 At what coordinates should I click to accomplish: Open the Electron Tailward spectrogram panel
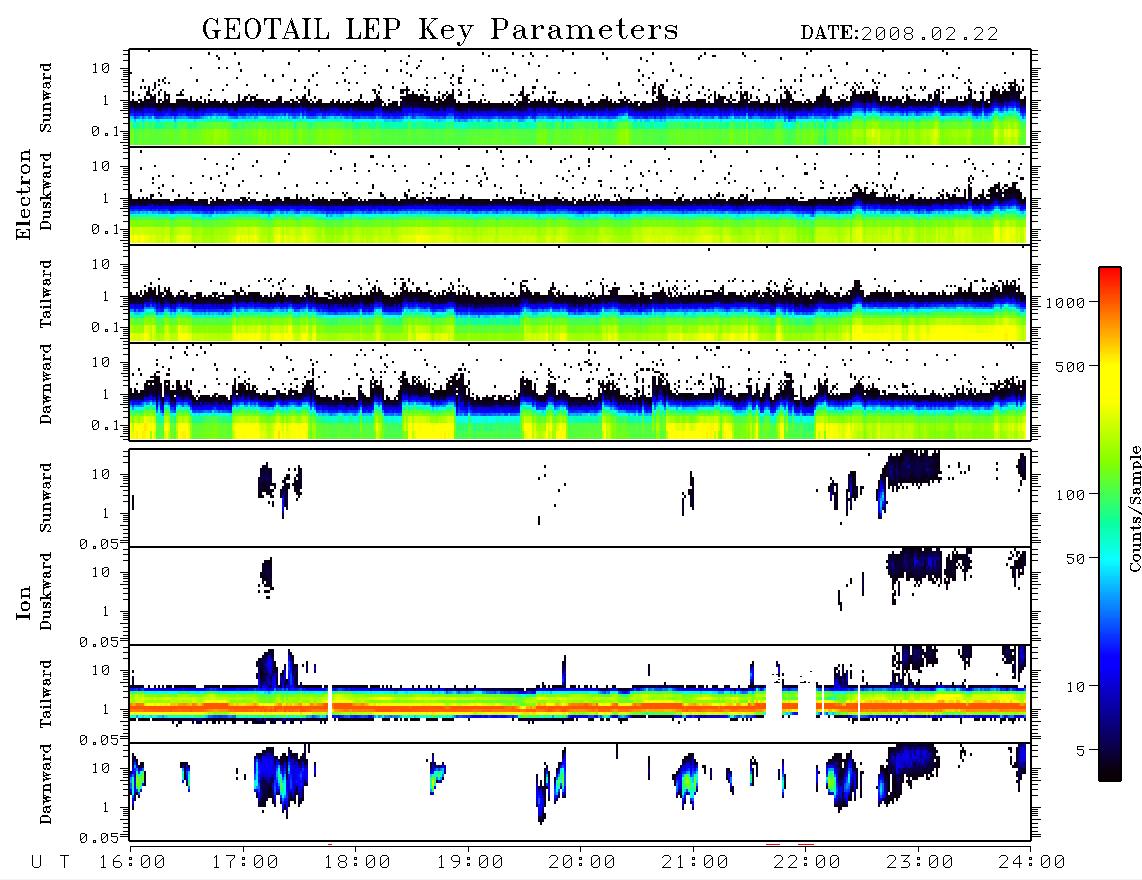click(579, 294)
